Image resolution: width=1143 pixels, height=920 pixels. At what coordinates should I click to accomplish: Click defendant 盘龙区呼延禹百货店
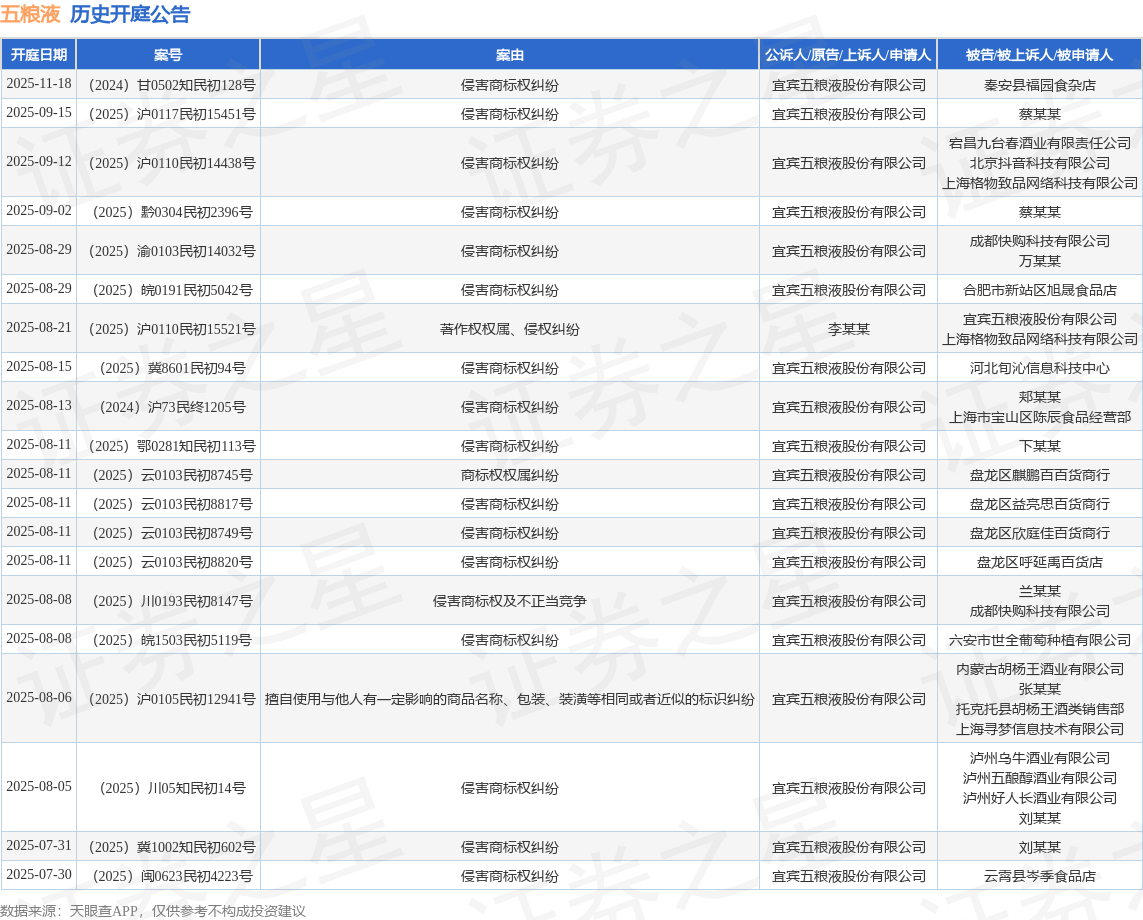pyautogui.click(x=1039, y=563)
